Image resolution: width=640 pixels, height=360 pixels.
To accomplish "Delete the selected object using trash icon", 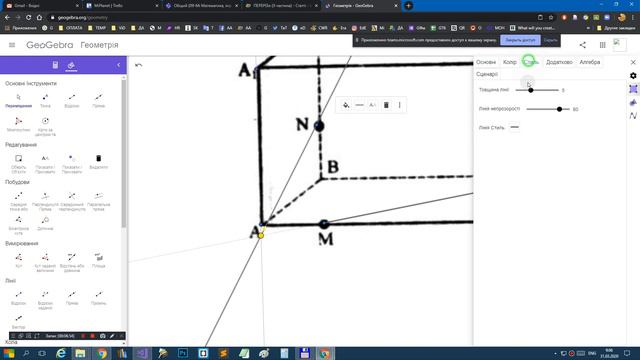I will pyautogui.click(x=386, y=105).
